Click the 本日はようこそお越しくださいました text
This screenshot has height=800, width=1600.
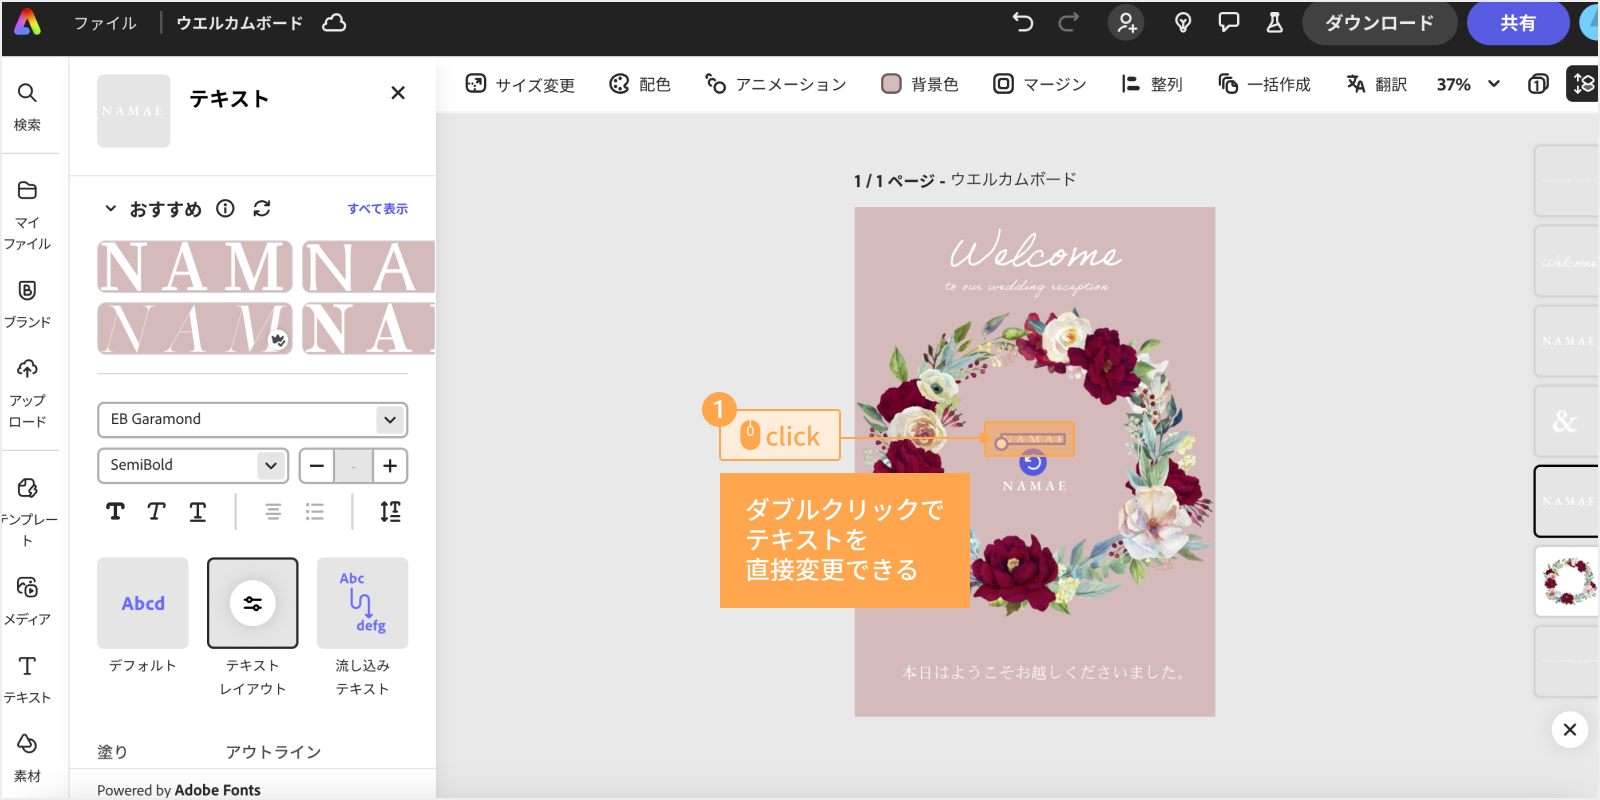pyautogui.click(x=1044, y=673)
